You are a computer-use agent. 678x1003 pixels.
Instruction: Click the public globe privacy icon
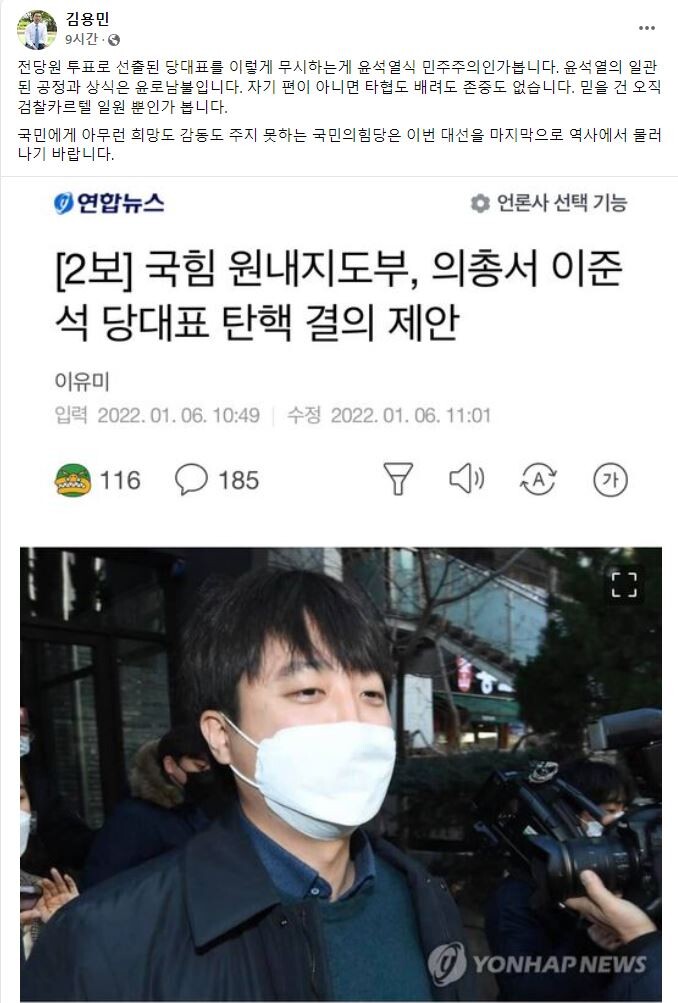tap(114, 40)
